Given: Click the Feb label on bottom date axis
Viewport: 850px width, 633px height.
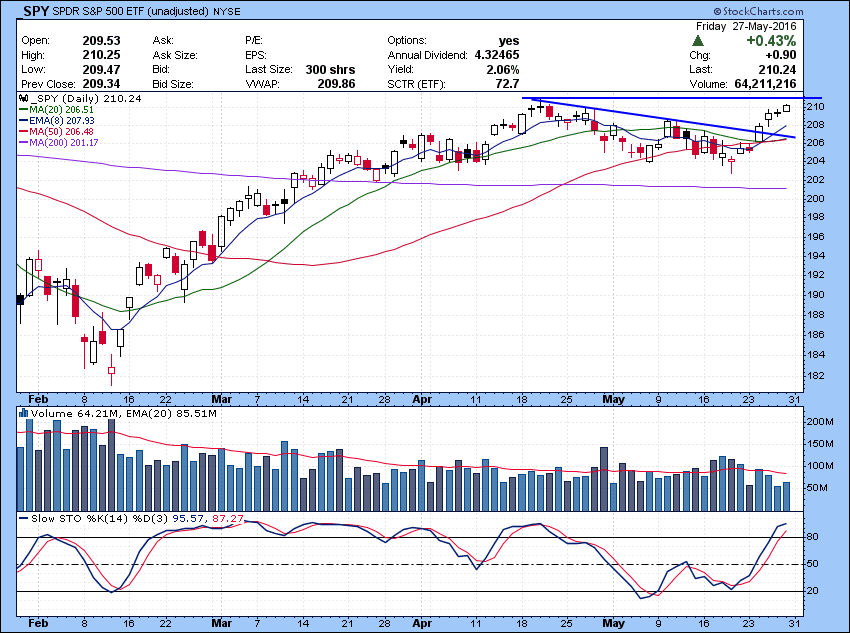Looking at the screenshot, I should [38, 623].
